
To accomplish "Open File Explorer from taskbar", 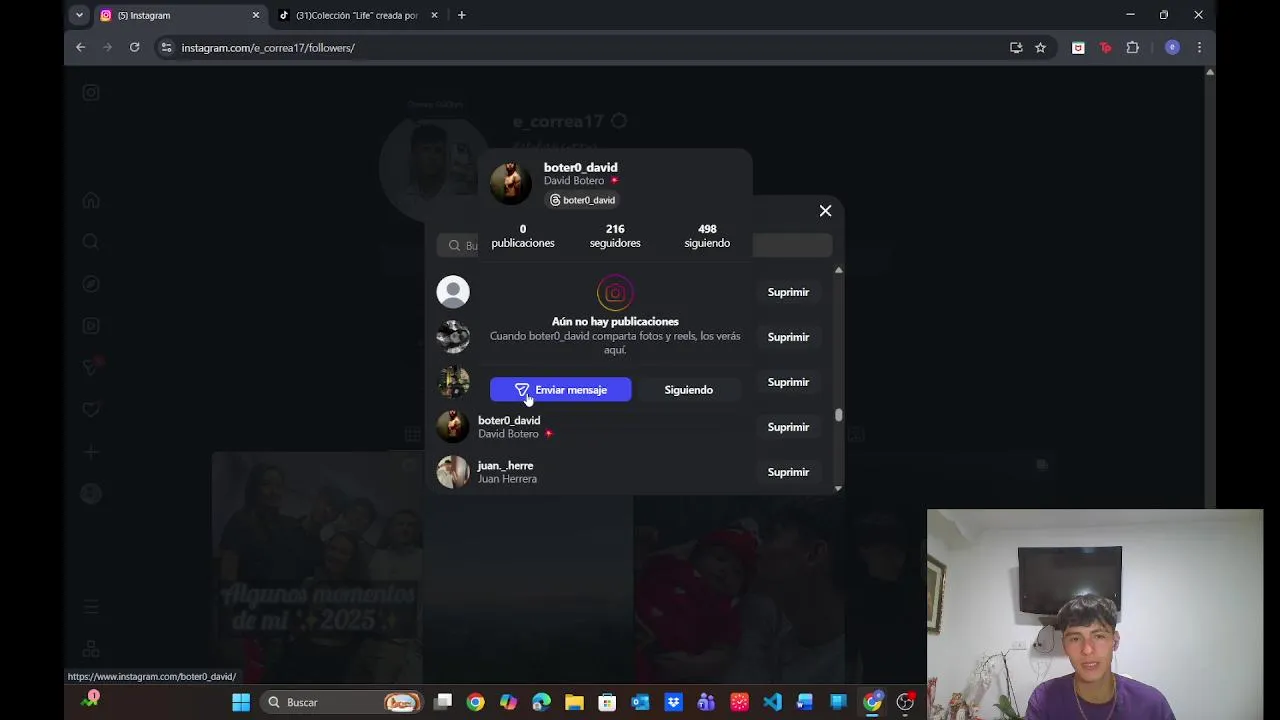I will [x=574, y=702].
